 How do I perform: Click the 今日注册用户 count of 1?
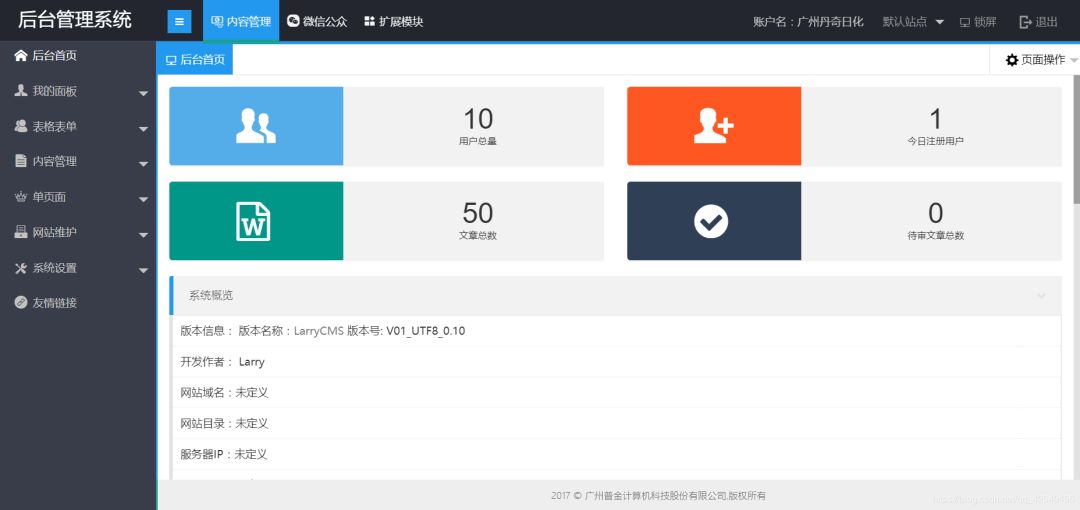pos(935,119)
